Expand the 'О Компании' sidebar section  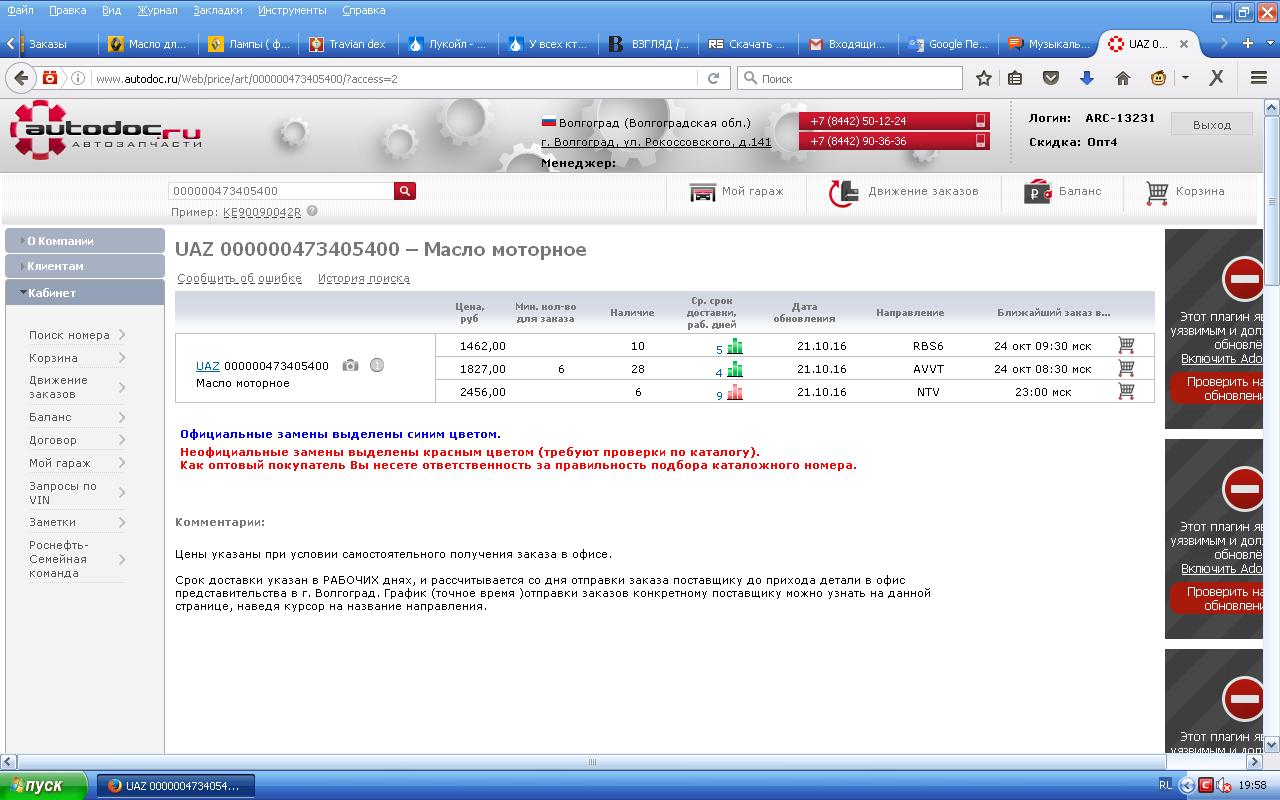pyautogui.click(x=85, y=241)
